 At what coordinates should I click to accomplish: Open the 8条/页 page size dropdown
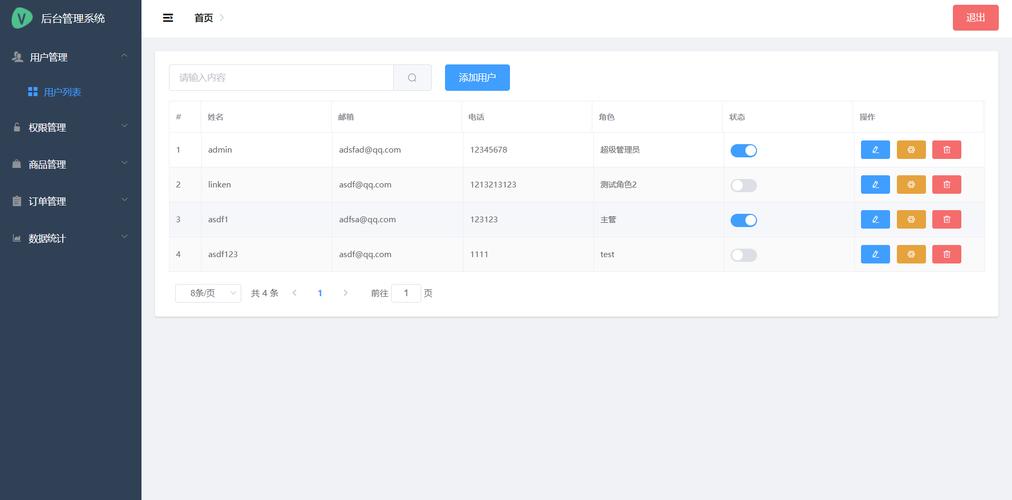(208, 293)
